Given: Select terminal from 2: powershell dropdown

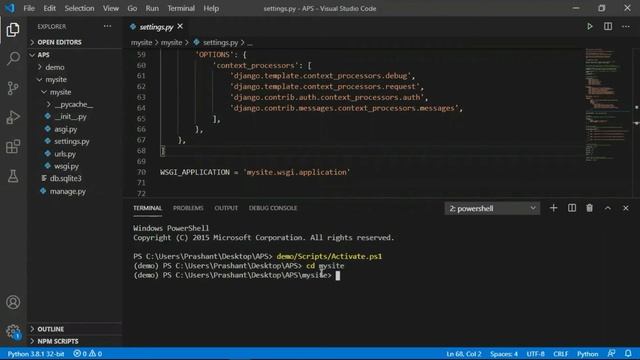Looking at the screenshot, I should coord(492,209).
